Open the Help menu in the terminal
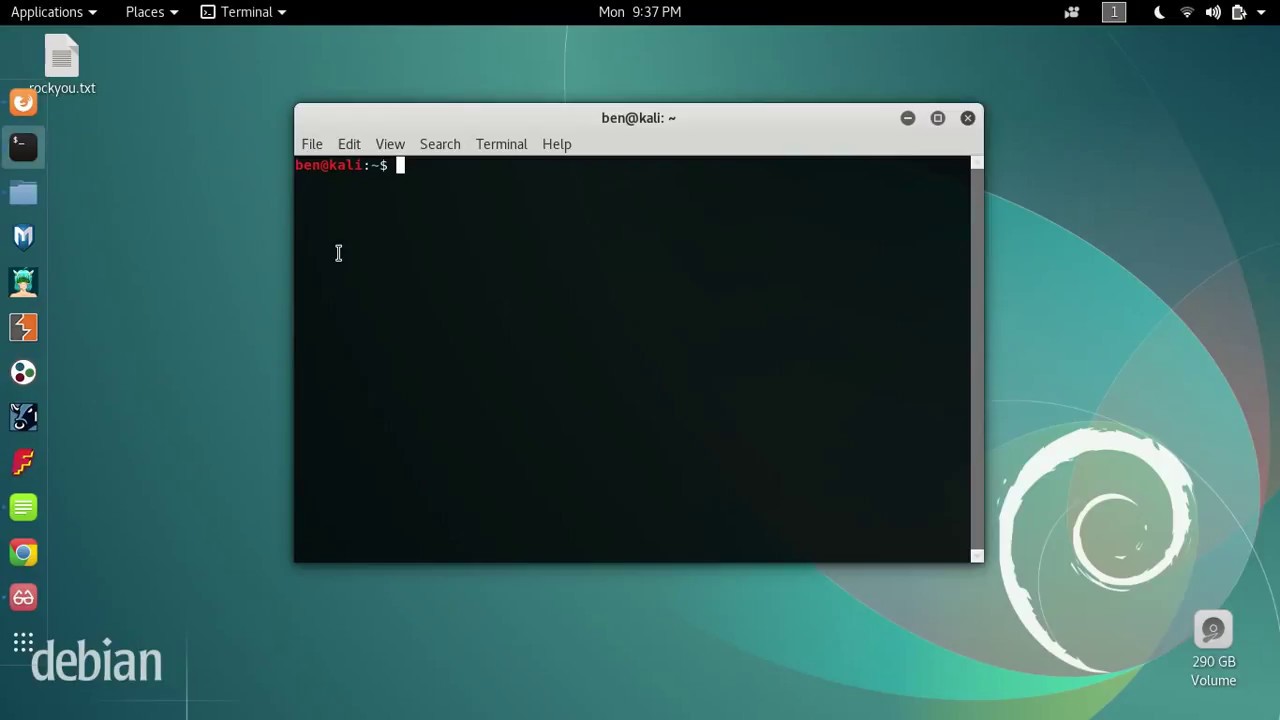 (557, 144)
